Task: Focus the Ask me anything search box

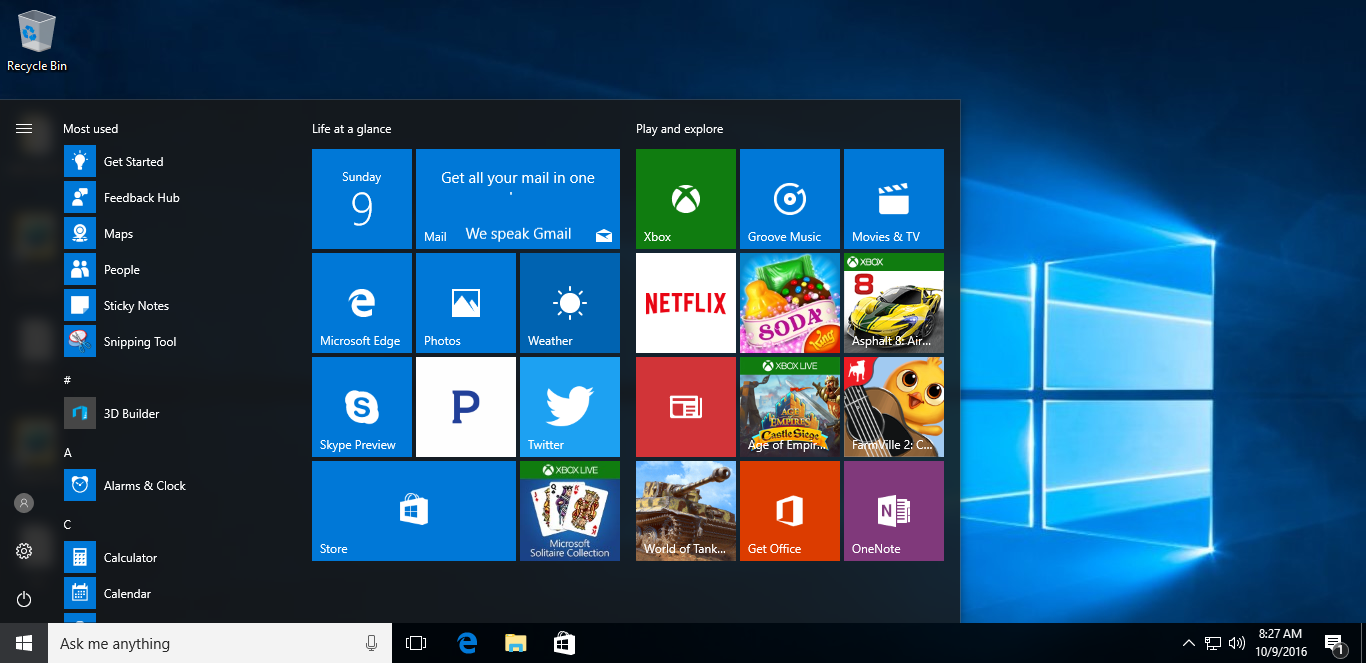Action: [219, 643]
